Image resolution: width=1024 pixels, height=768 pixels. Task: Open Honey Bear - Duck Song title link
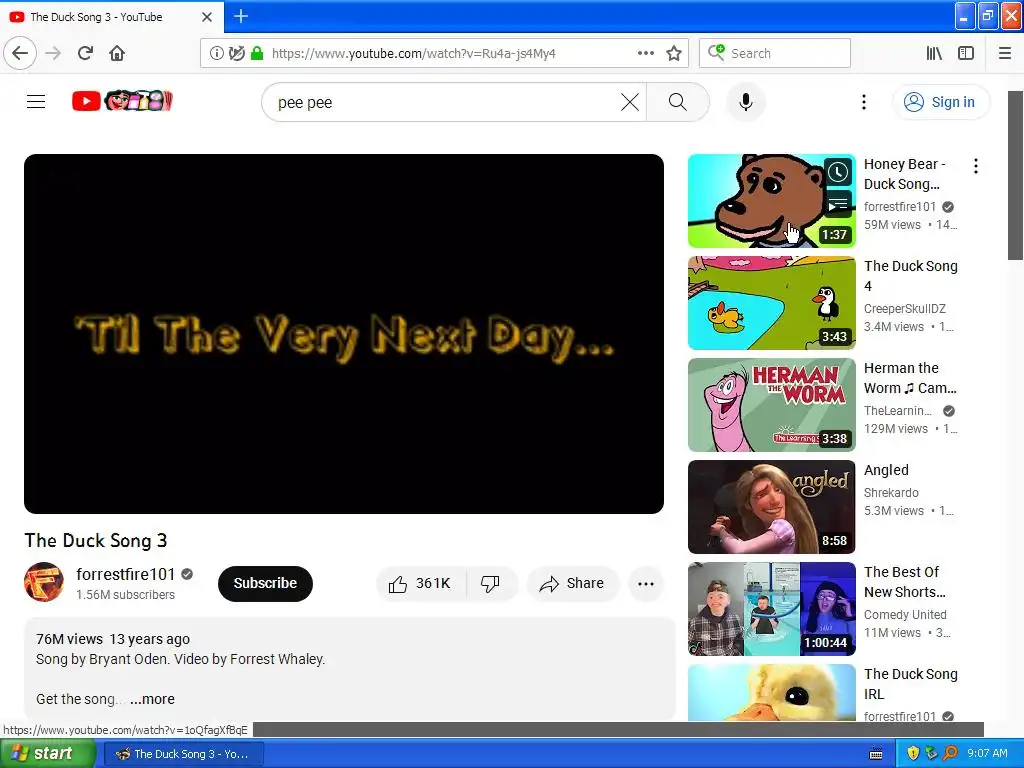[904, 174]
